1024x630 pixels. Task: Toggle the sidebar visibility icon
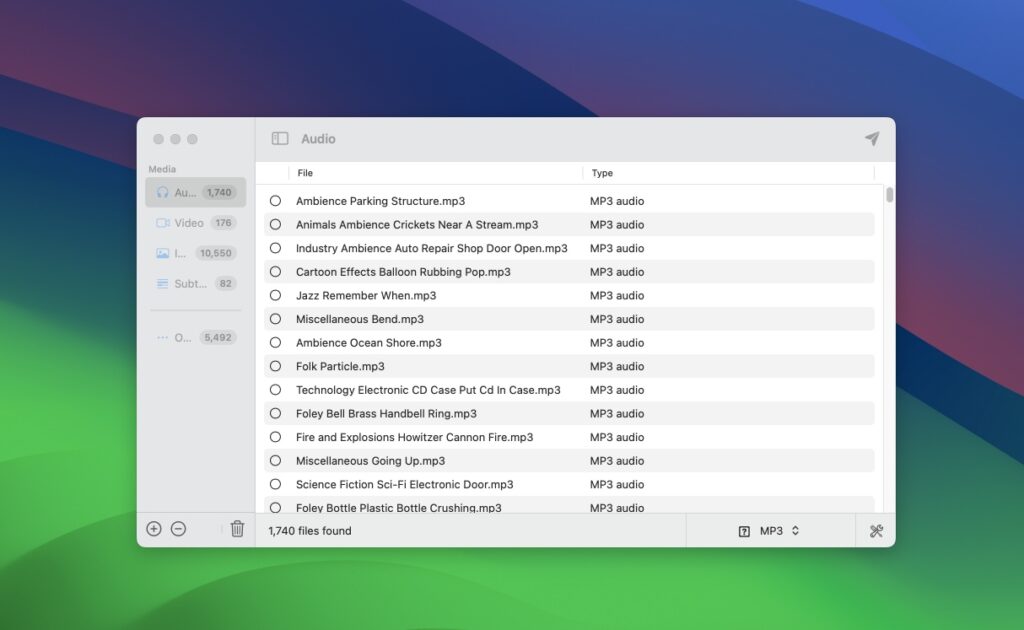278,138
